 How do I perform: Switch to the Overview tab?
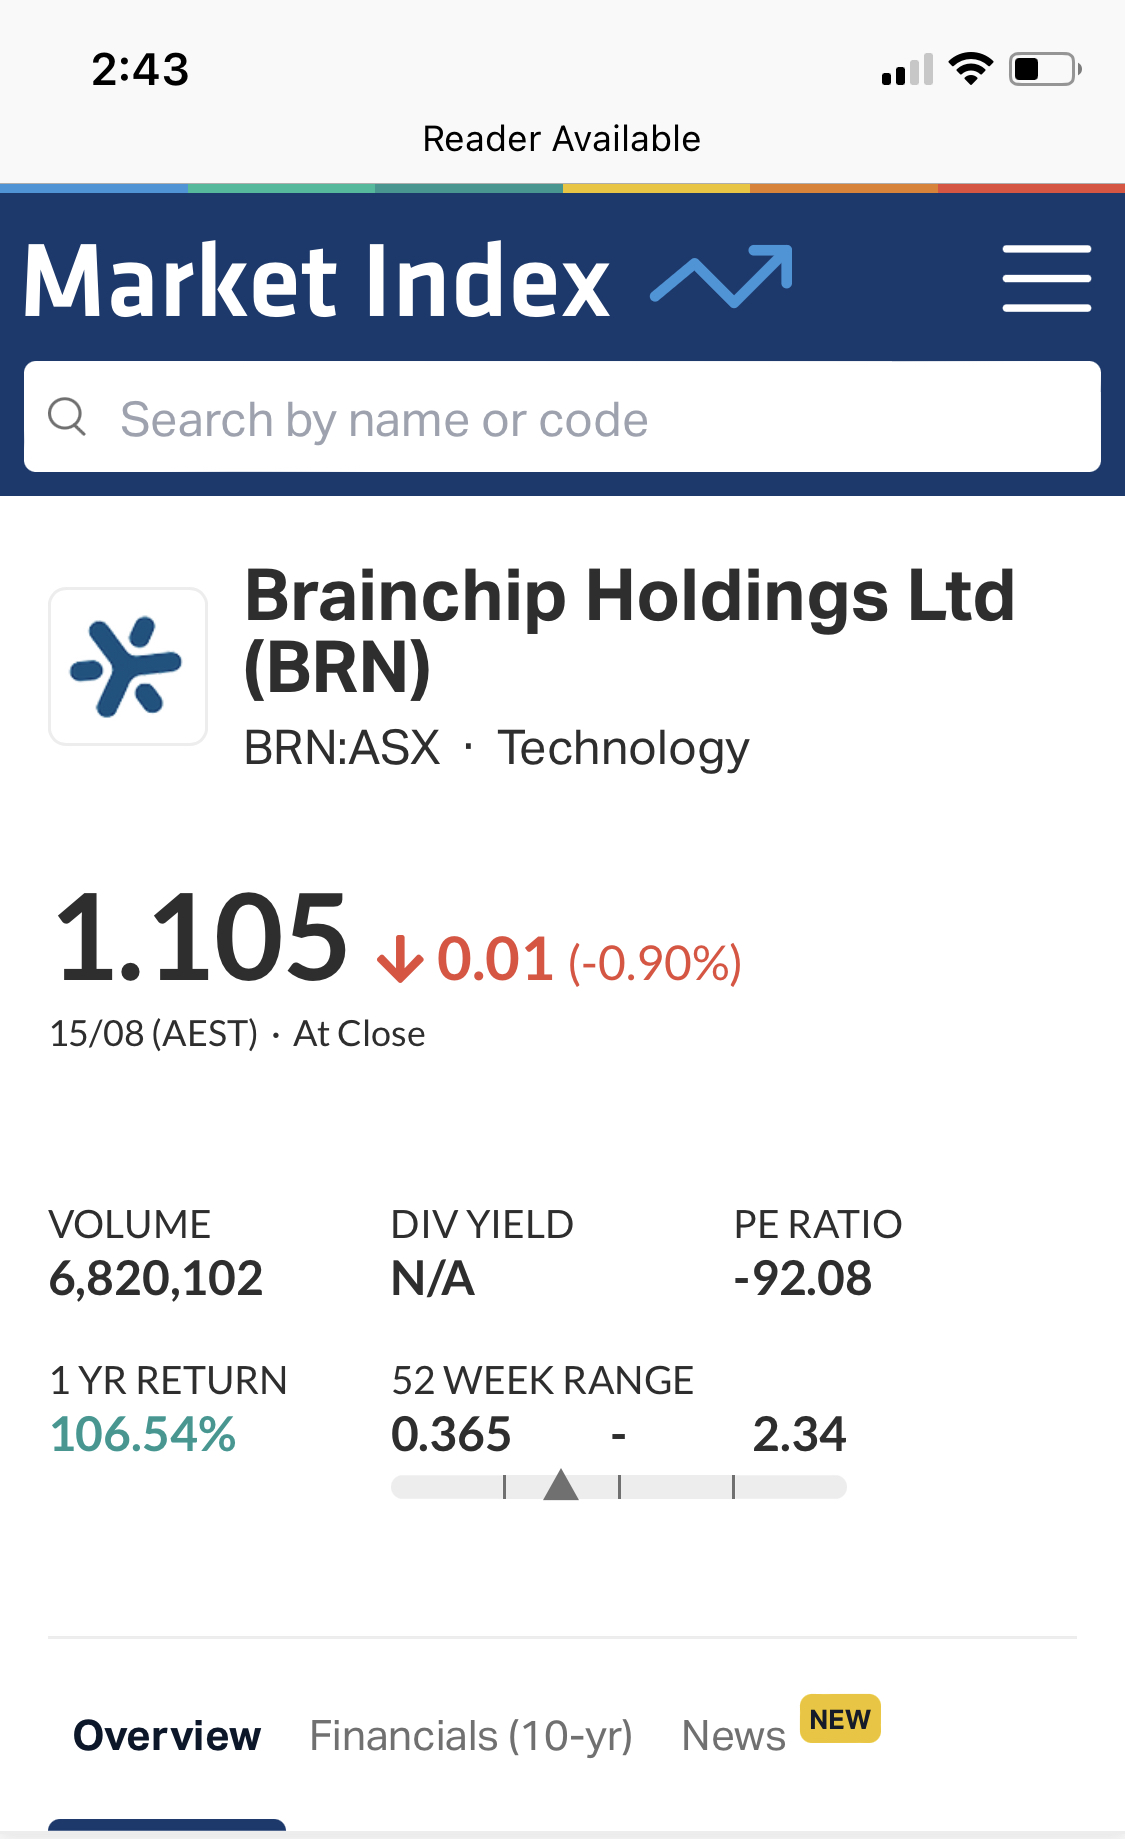tap(167, 1736)
